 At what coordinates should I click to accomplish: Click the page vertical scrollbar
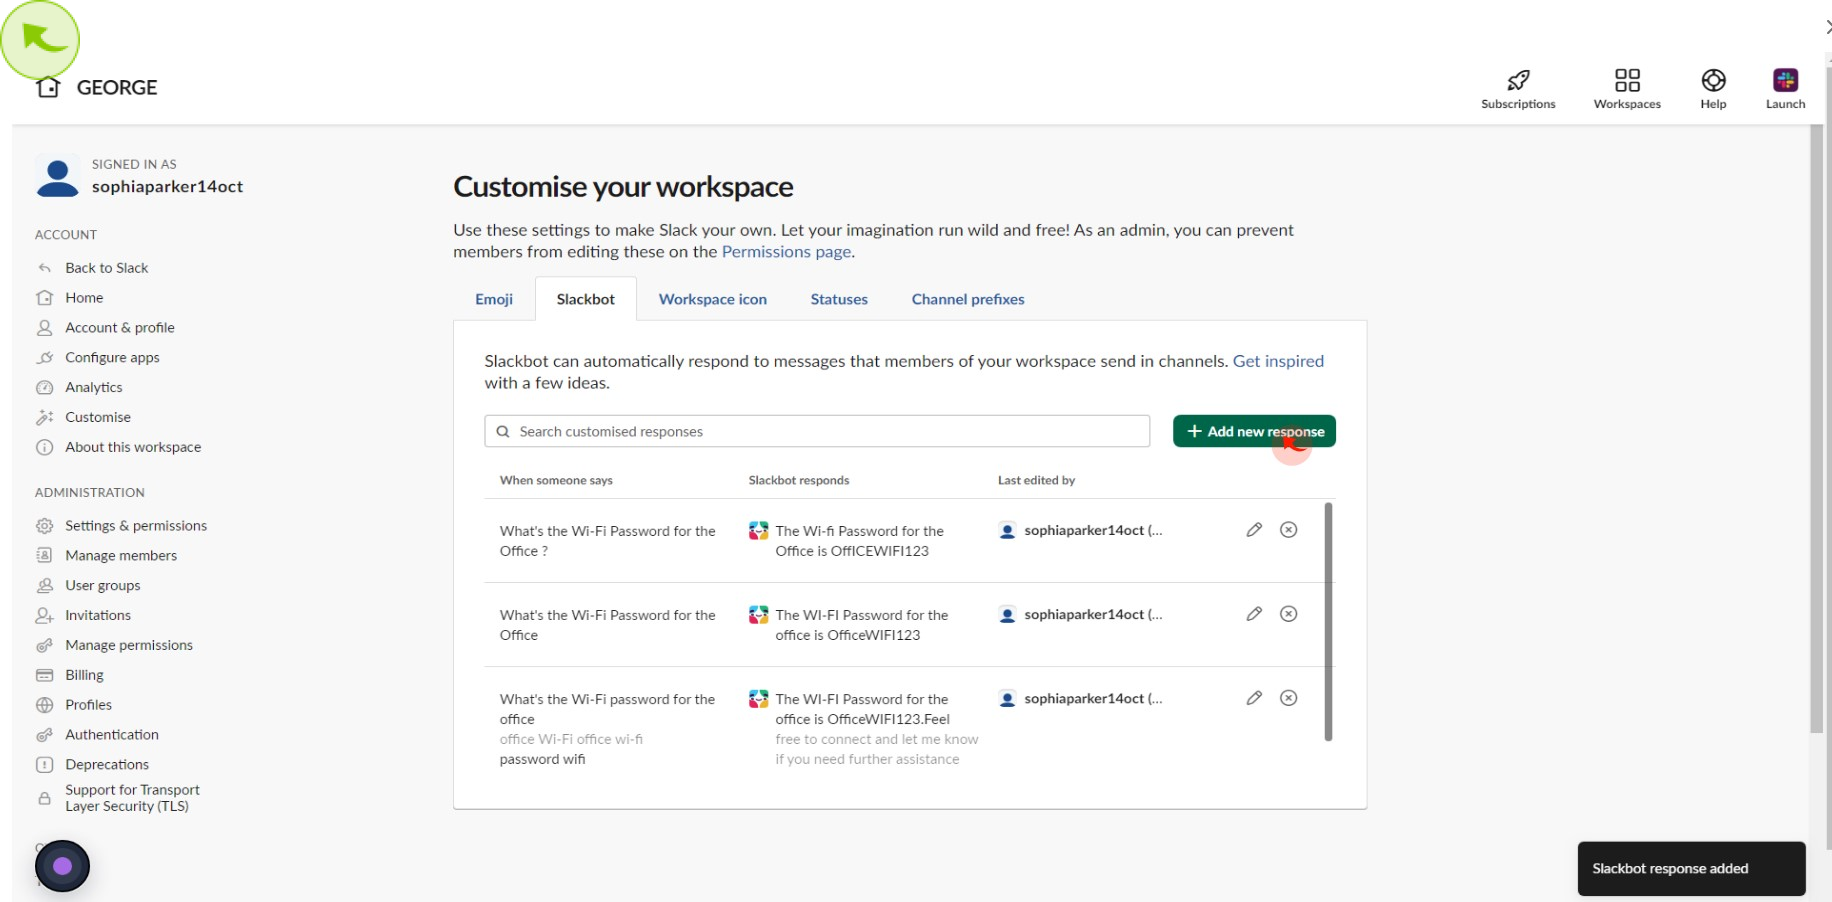pos(1817,428)
